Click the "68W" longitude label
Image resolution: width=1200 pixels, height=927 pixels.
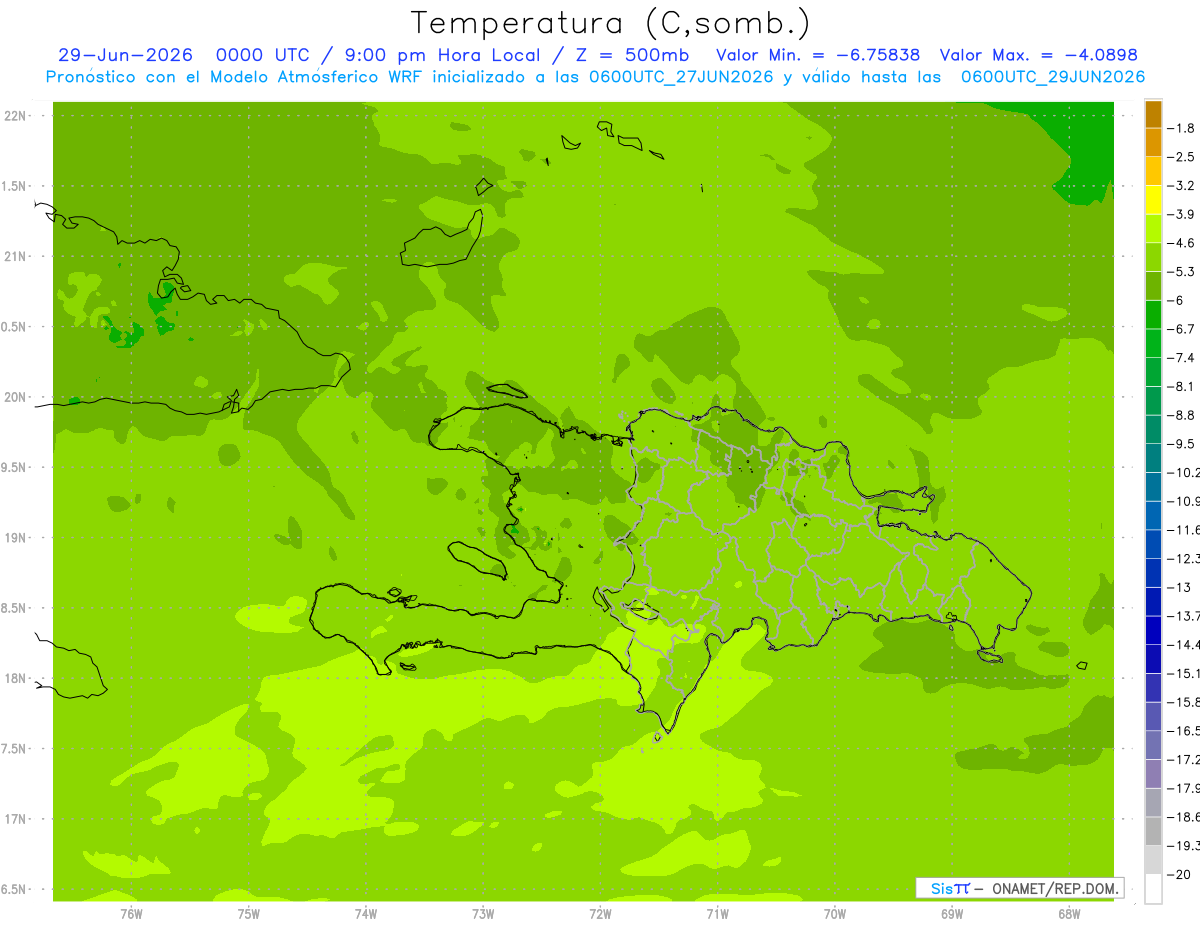1069,913
